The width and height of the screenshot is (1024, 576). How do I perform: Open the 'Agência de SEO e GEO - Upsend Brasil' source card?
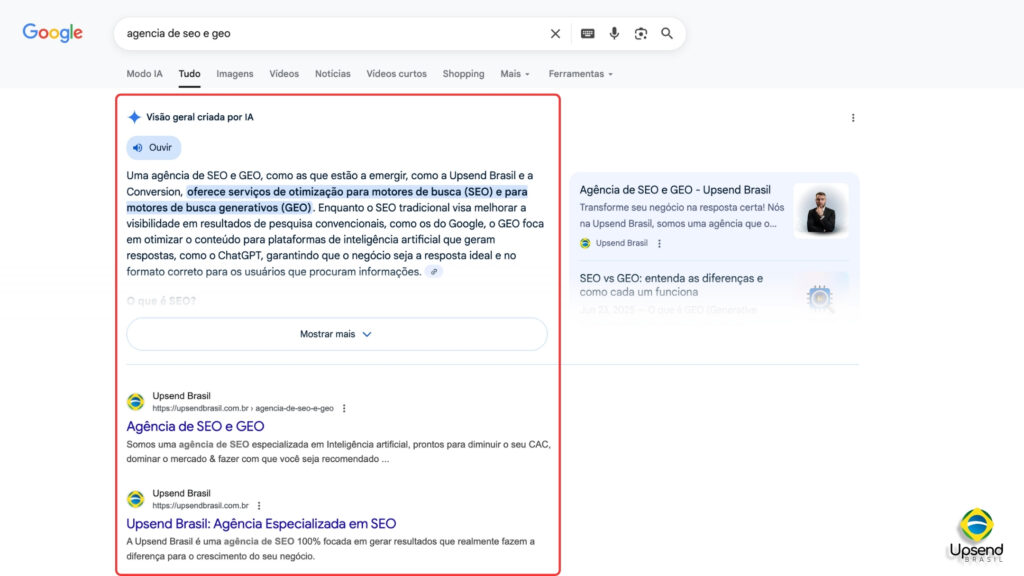675,190
